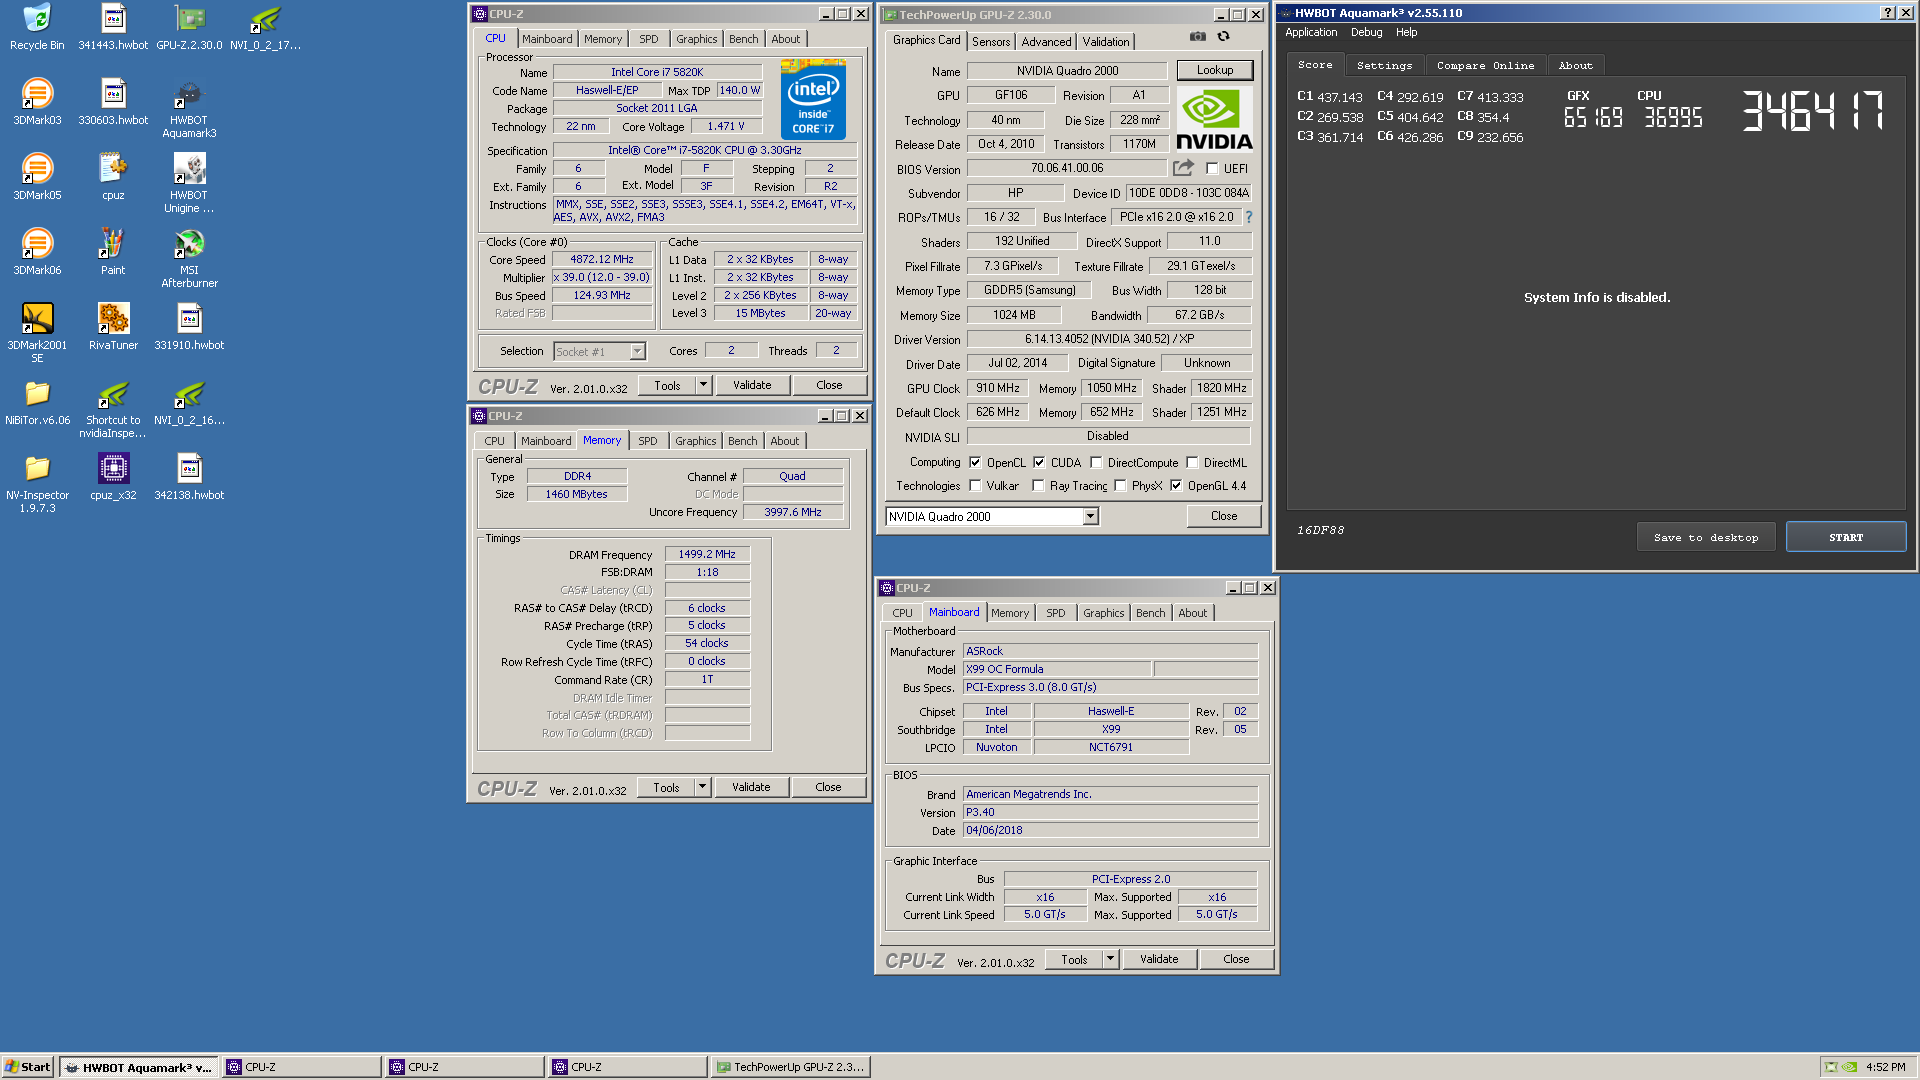
Task: Open the RivaTuner desktop icon
Action: 113,327
